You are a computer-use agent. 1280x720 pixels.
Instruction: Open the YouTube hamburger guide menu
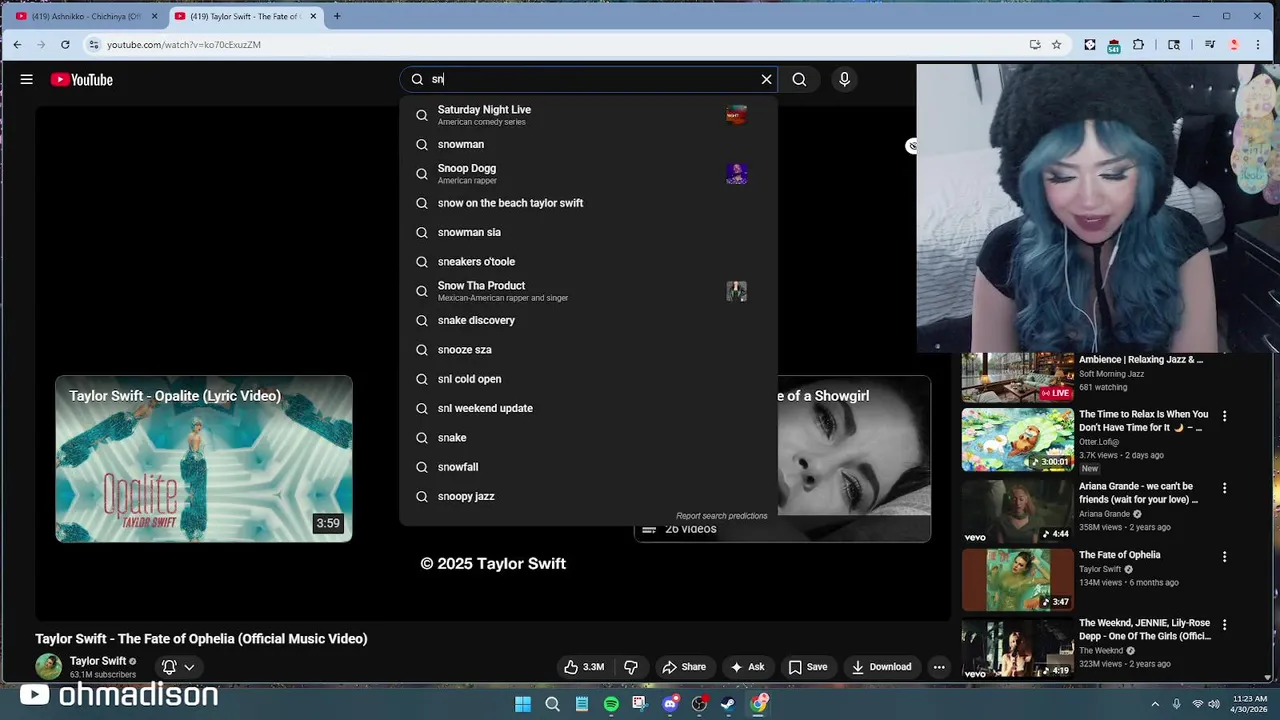pos(27,80)
